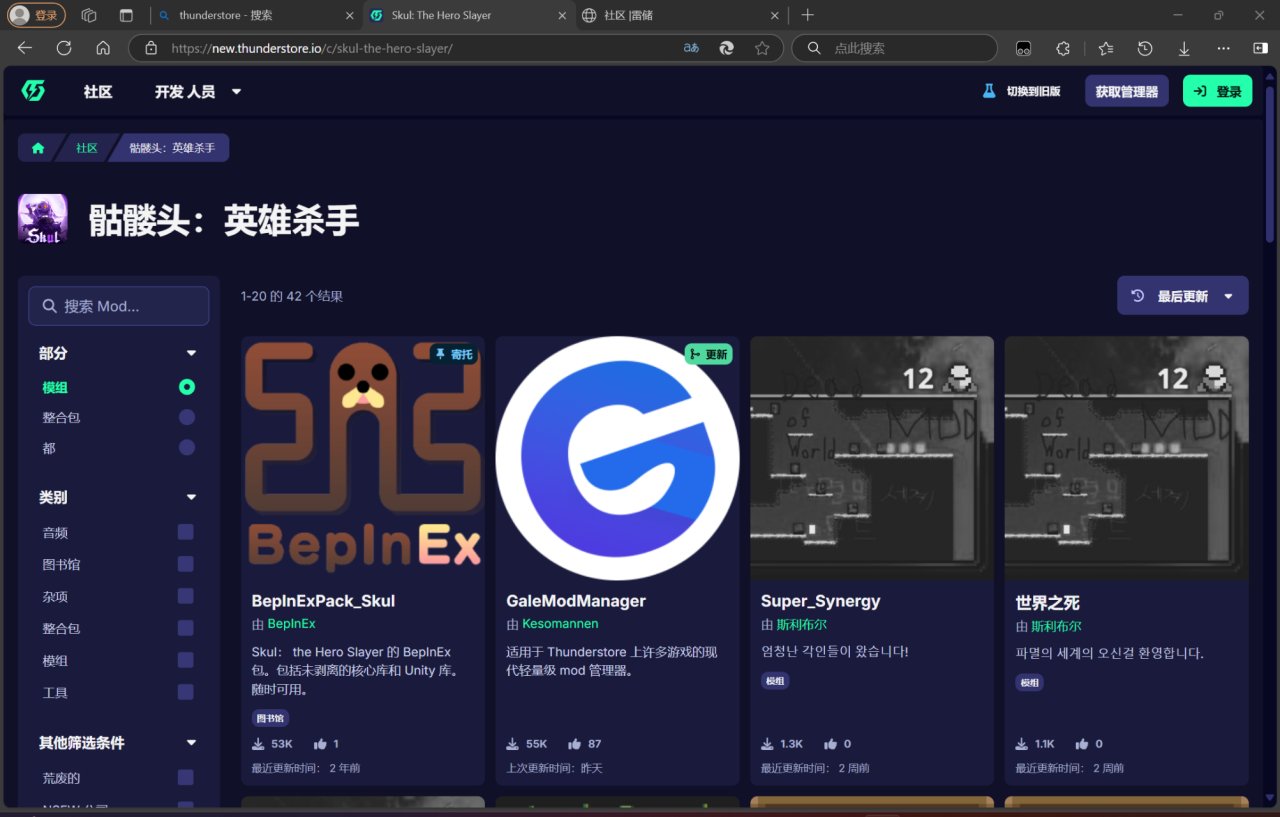Click the 1-20 的 42 个结果 text

pyautogui.click(x=292, y=296)
